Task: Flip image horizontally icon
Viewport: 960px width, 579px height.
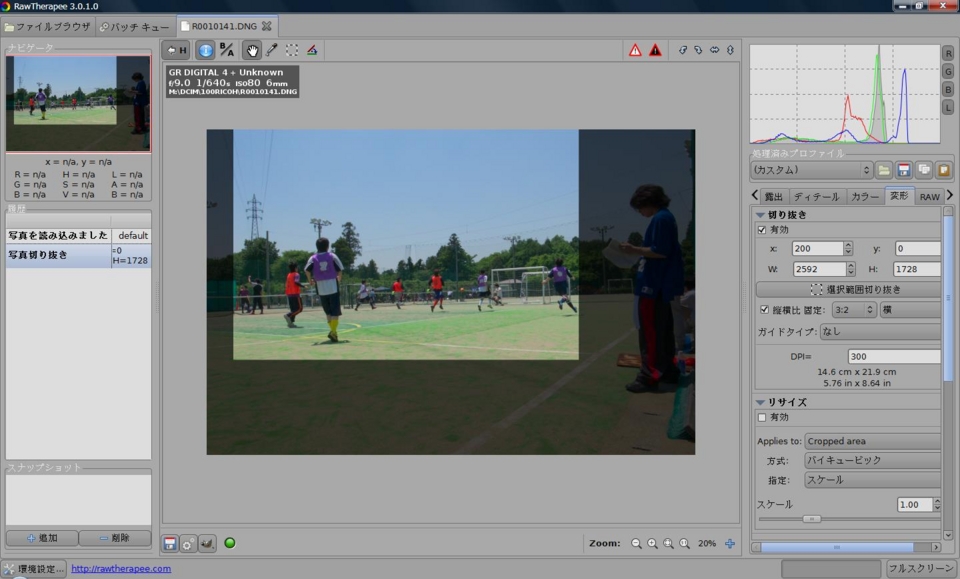Action: point(714,50)
